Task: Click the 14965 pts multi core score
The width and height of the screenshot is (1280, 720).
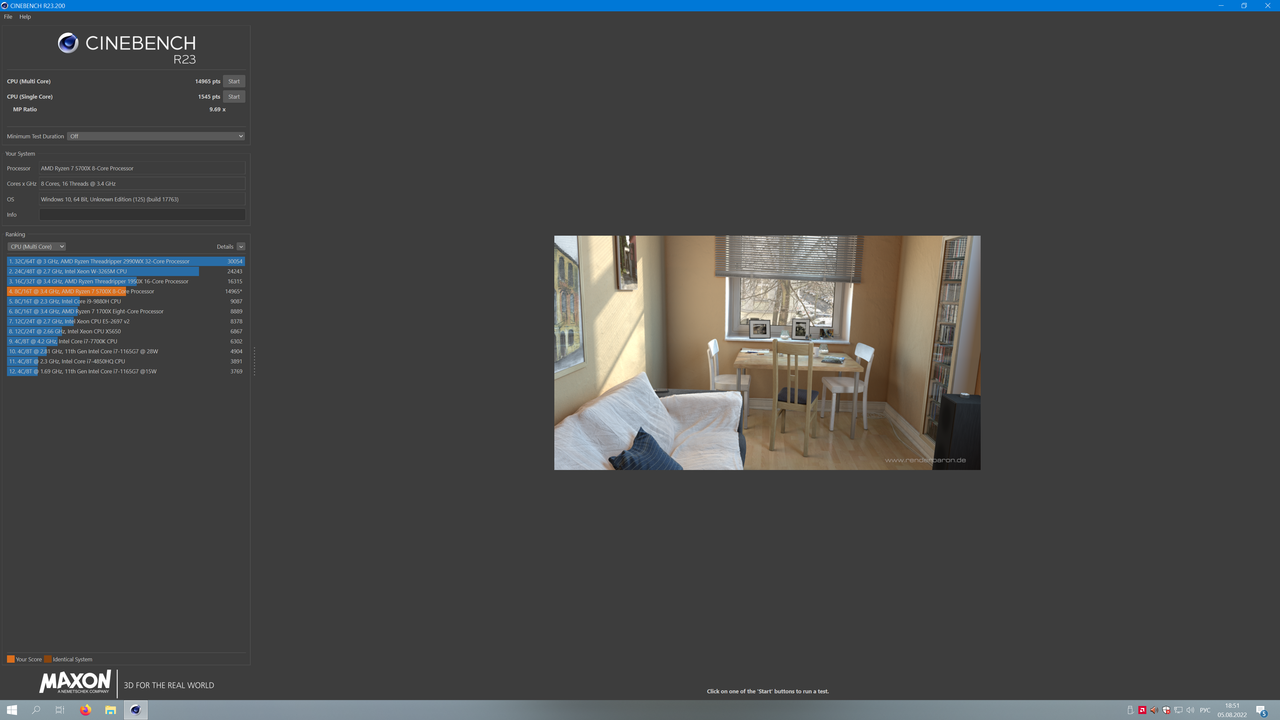Action: click(x=207, y=81)
